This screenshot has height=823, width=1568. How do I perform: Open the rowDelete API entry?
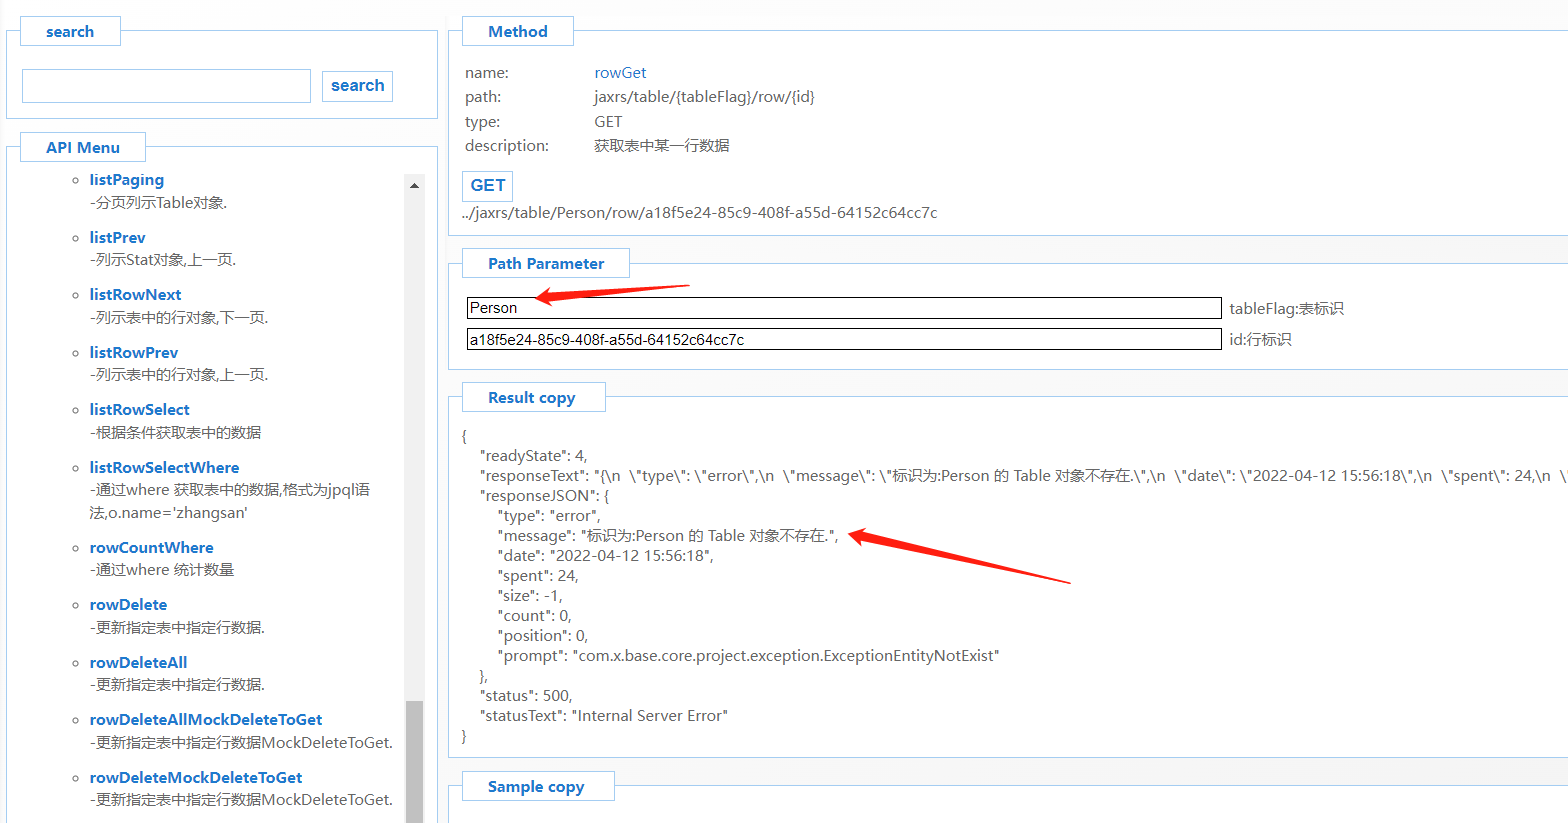tap(128, 605)
